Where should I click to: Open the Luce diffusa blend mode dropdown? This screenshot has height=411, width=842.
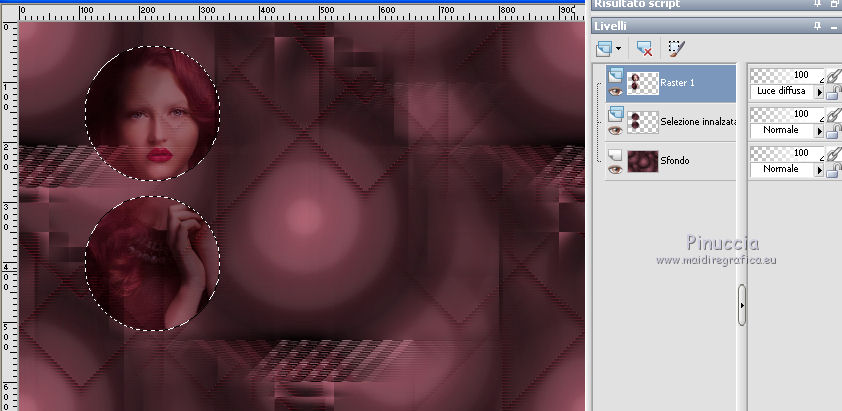click(x=820, y=92)
